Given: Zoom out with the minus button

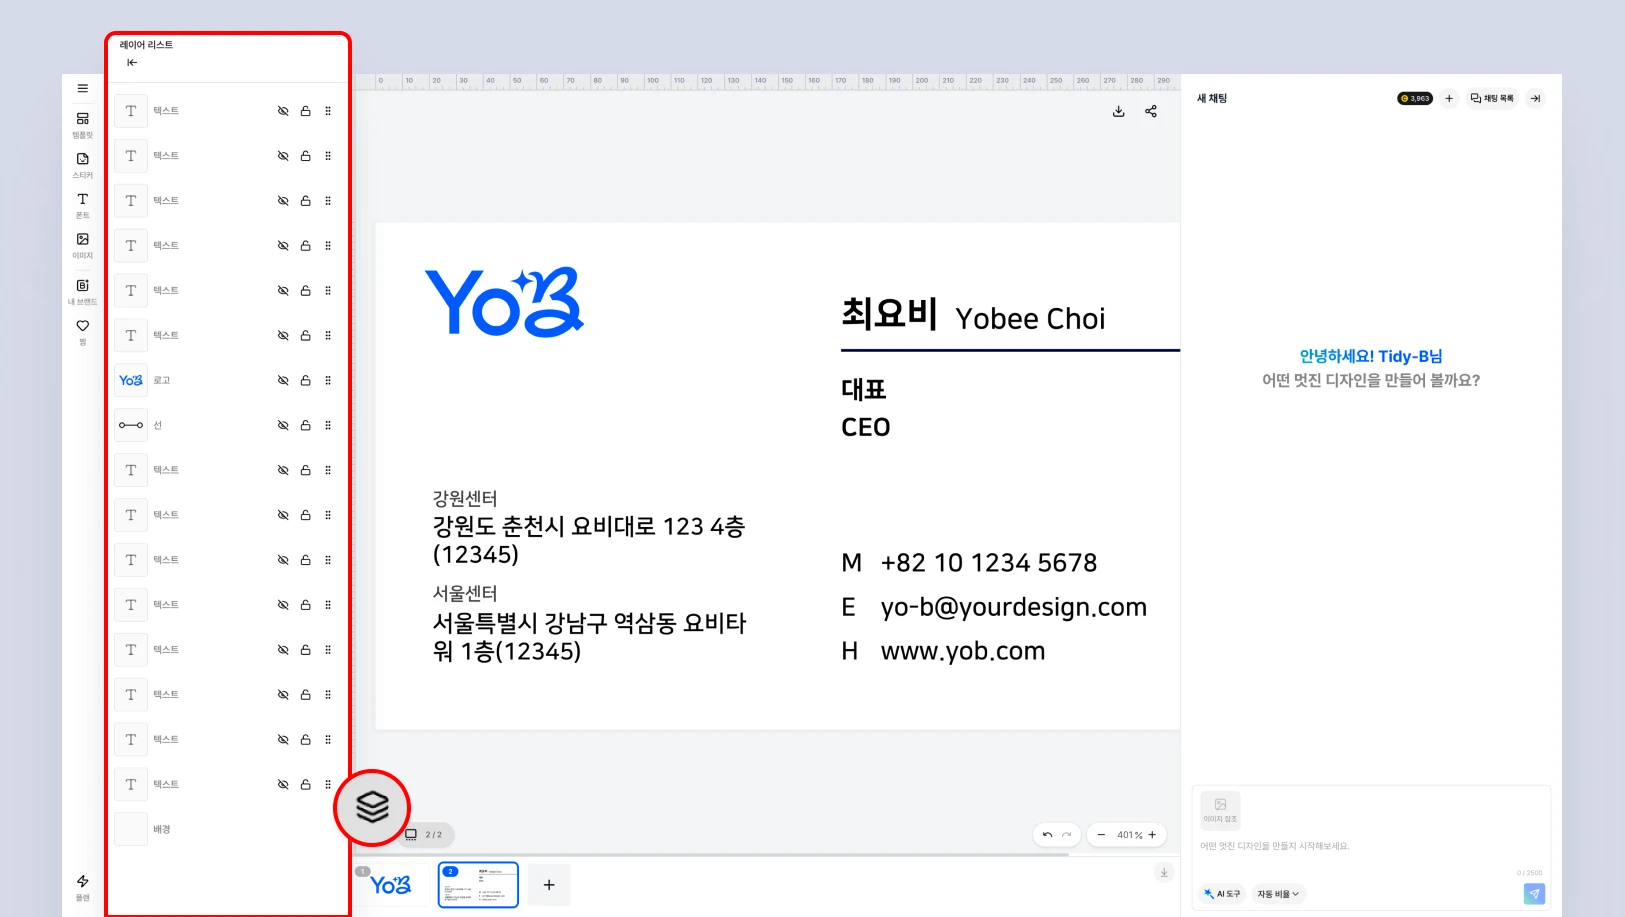Looking at the screenshot, I should [1101, 835].
